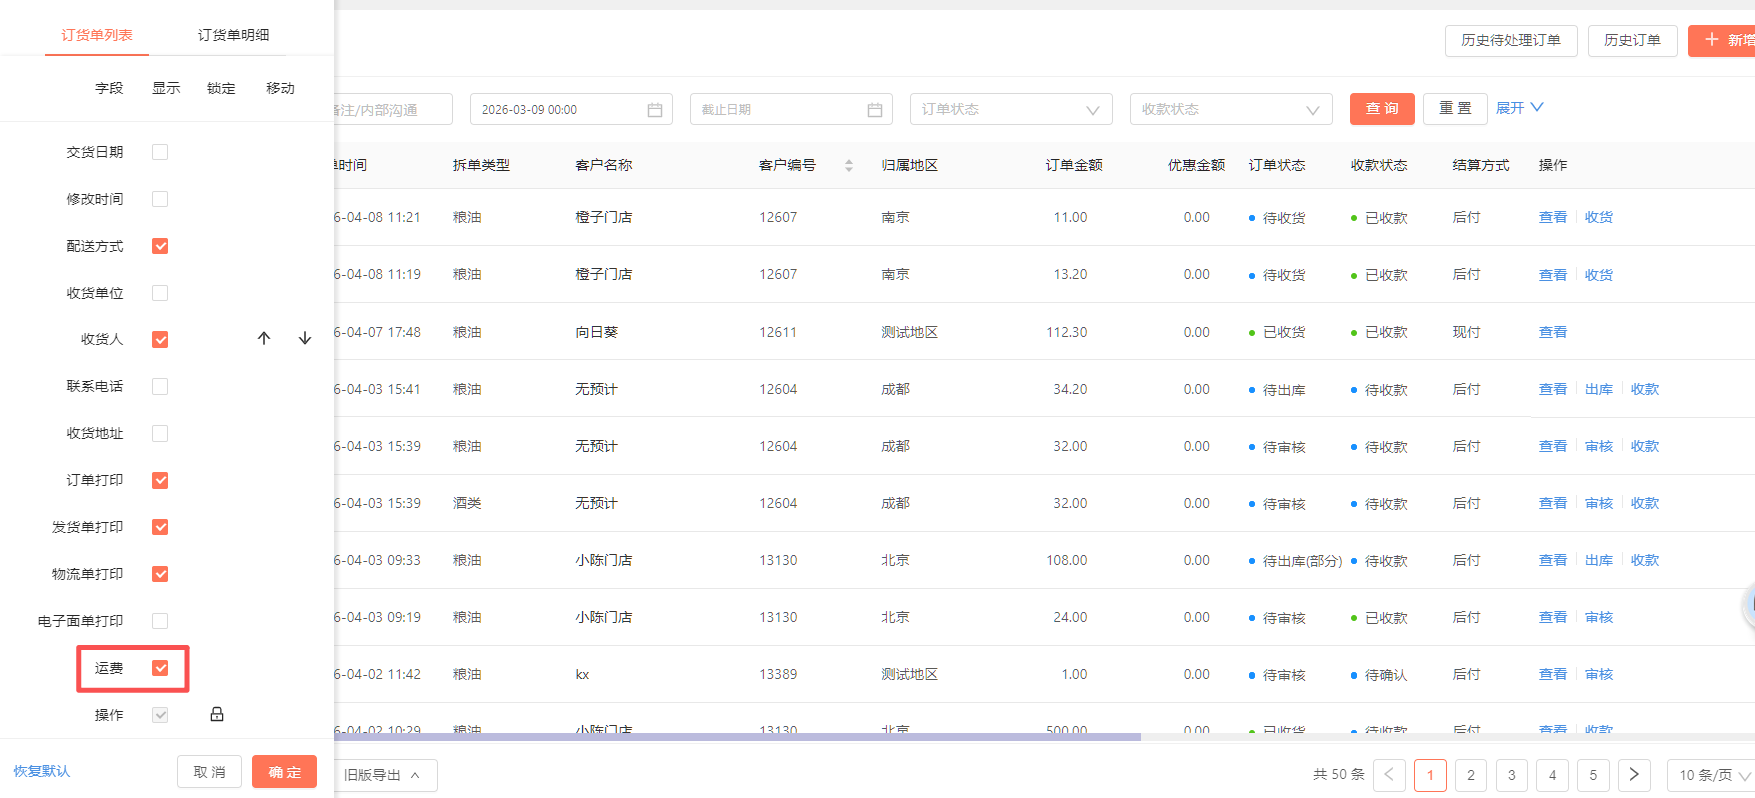Uncheck 配送方式 display checkbox
The width and height of the screenshot is (1755, 798).
tap(160, 246)
